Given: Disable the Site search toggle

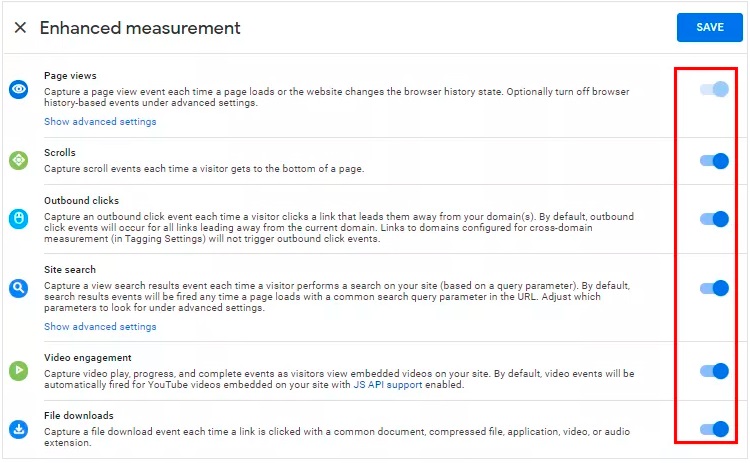Looking at the screenshot, I should point(714,288).
